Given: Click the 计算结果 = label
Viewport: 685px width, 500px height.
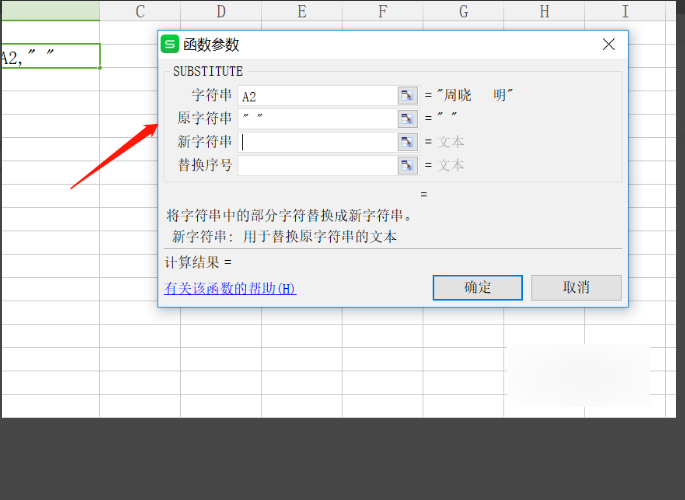Looking at the screenshot, I should pyautogui.click(x=198, y=262).
